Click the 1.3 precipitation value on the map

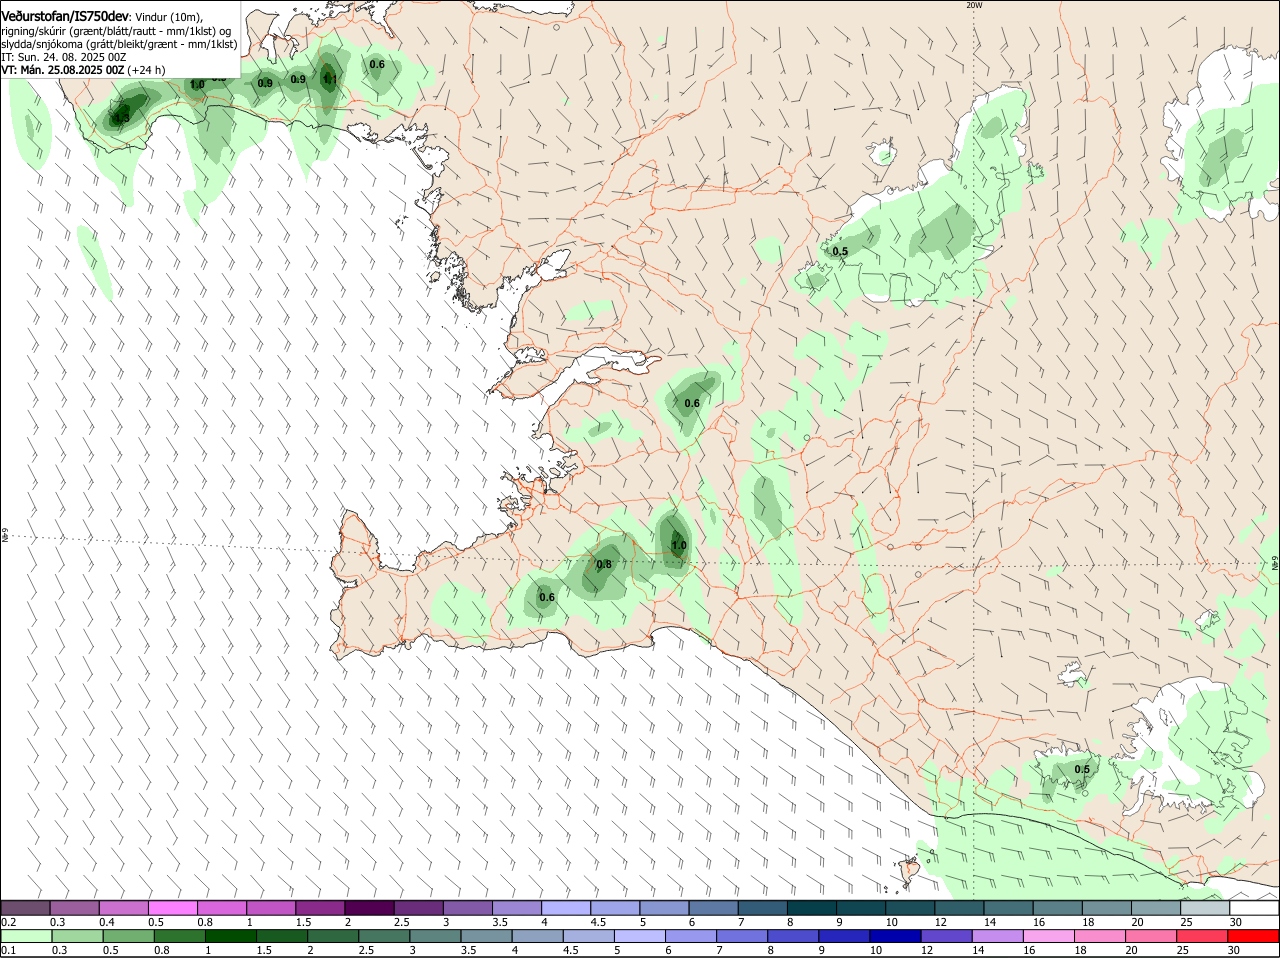[x=121, y=118]
